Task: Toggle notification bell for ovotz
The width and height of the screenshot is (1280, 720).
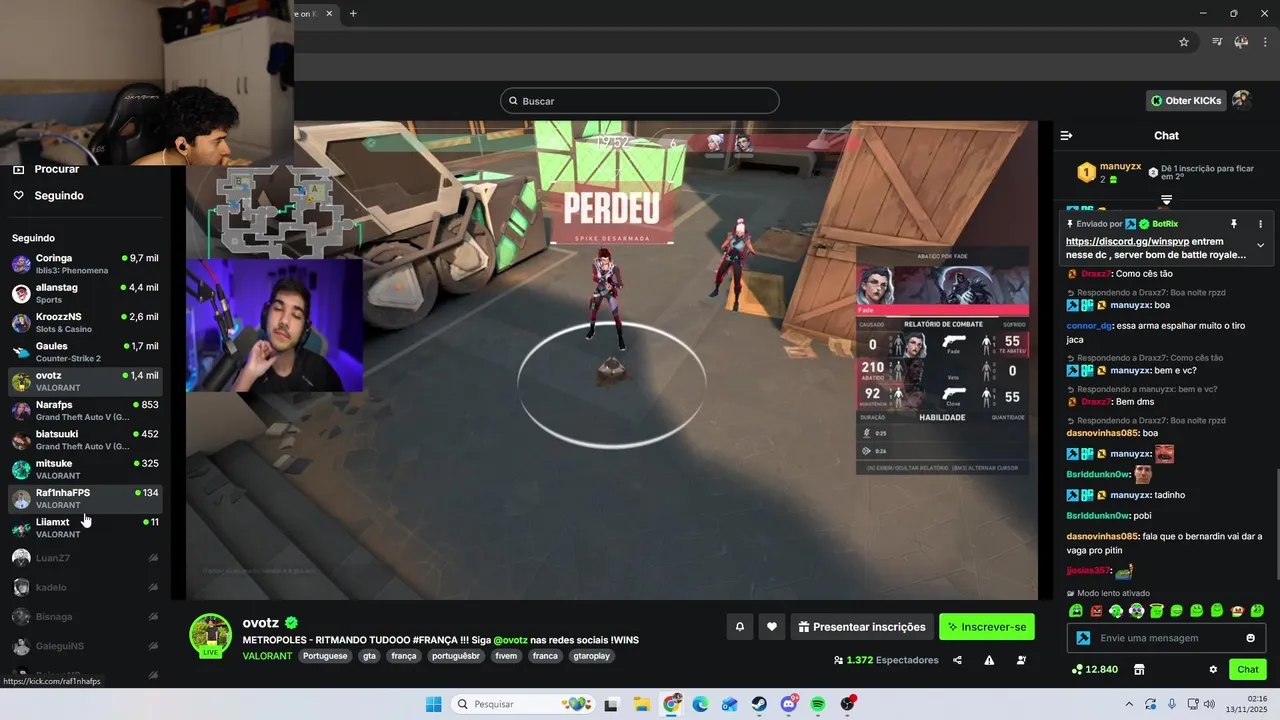Action: point(740,627)
